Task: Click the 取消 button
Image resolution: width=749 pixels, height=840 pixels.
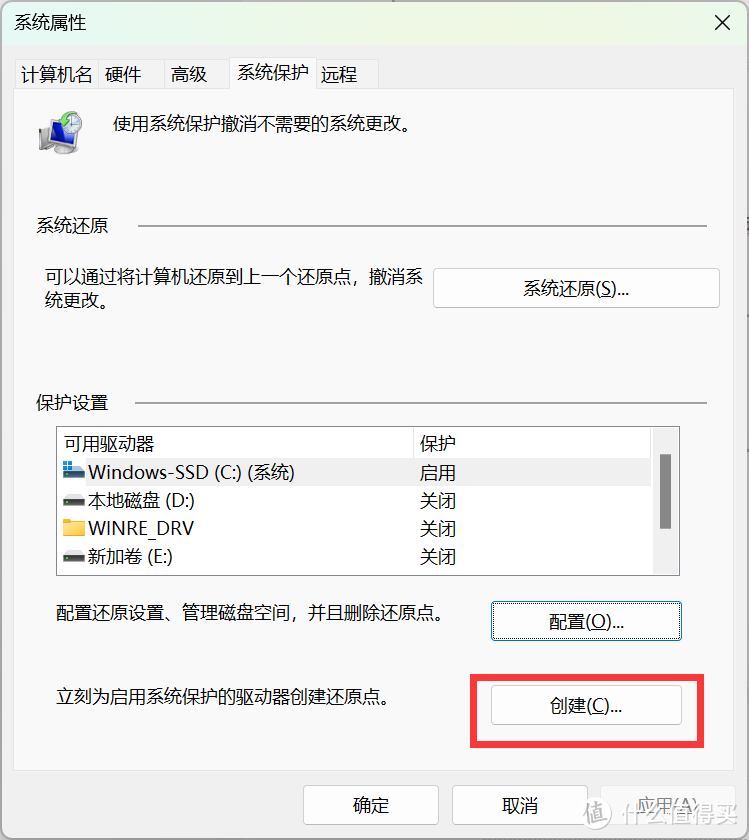Action: pos(520,805)
